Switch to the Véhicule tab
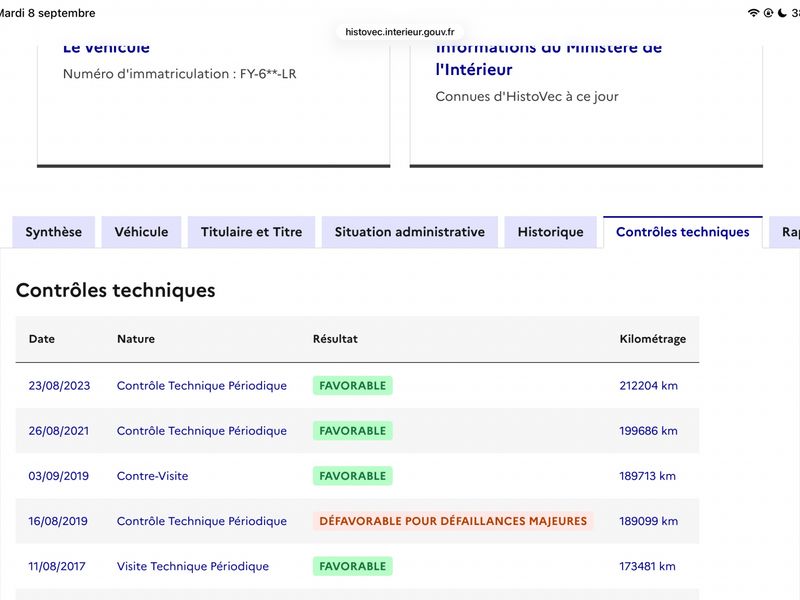The width and height of the screenshot is (800, 600). click(x=141, y=232)
